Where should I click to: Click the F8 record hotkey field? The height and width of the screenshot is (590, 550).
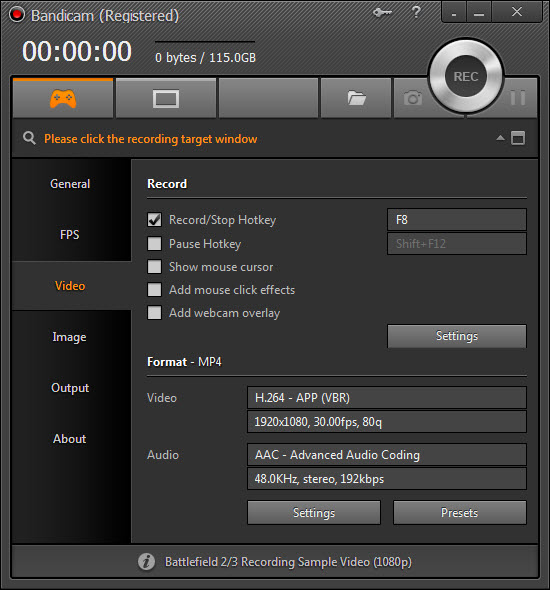pyautogui.click(x=457, y=220)
